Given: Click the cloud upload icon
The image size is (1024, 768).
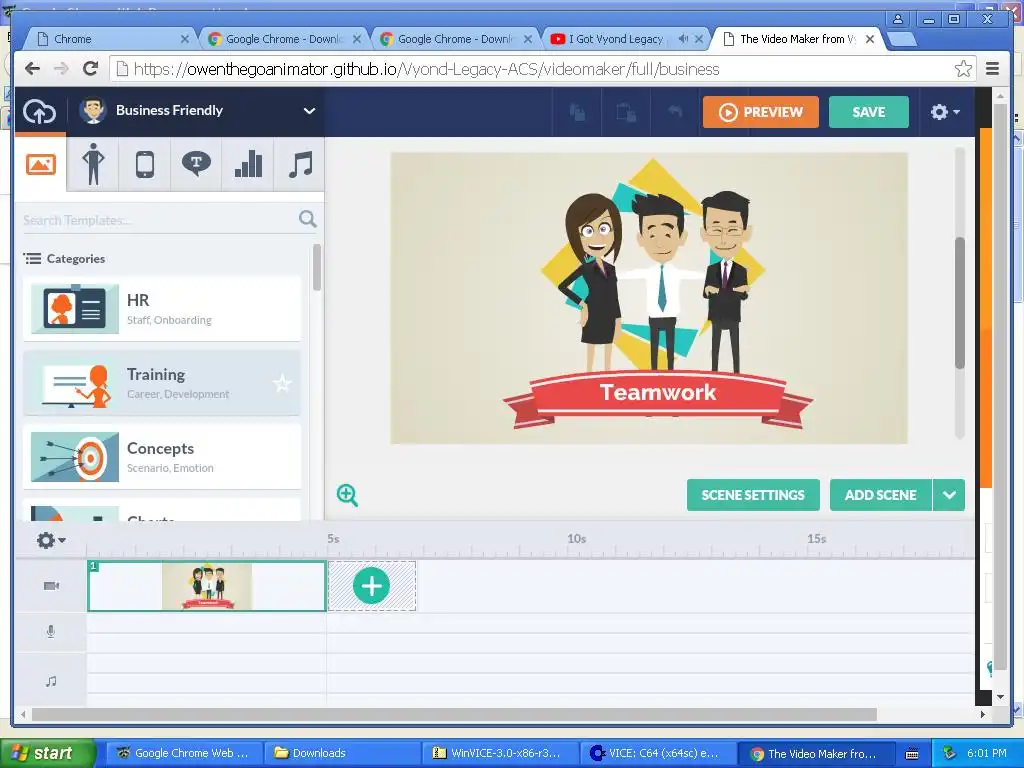Looking at the screenshot, I should point(39,112).
